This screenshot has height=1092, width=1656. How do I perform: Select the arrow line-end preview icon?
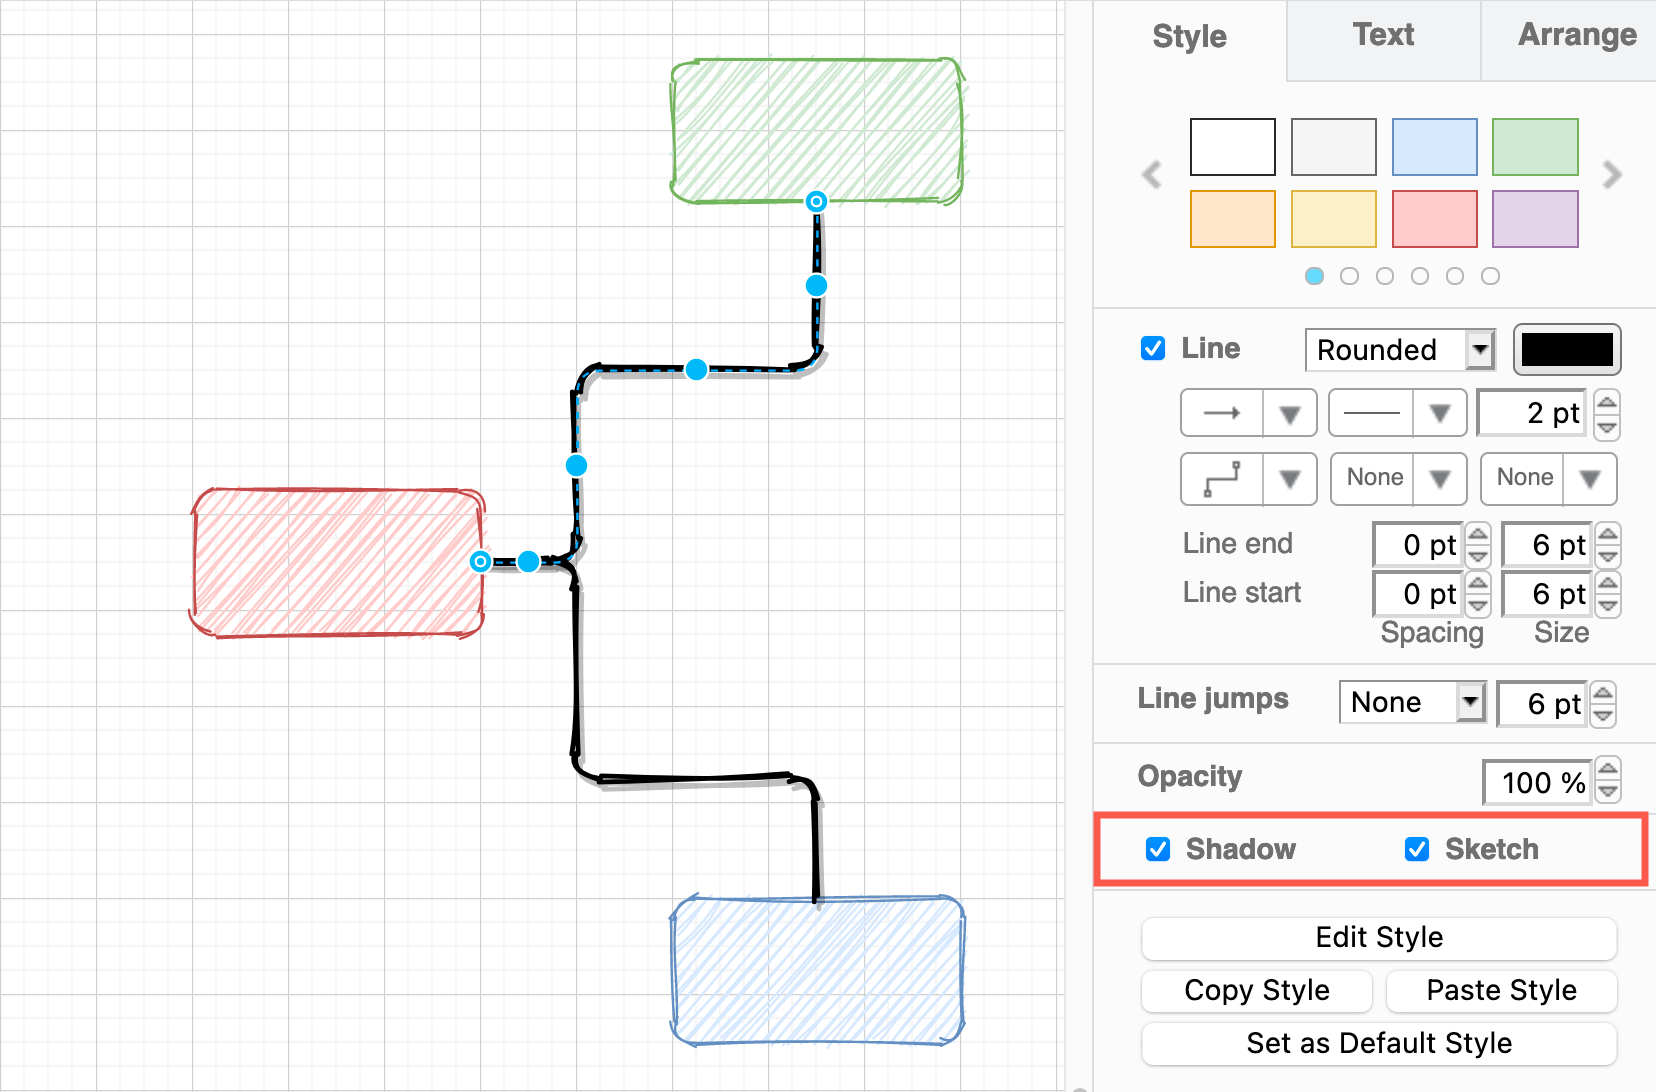(x=1221, y=412)
